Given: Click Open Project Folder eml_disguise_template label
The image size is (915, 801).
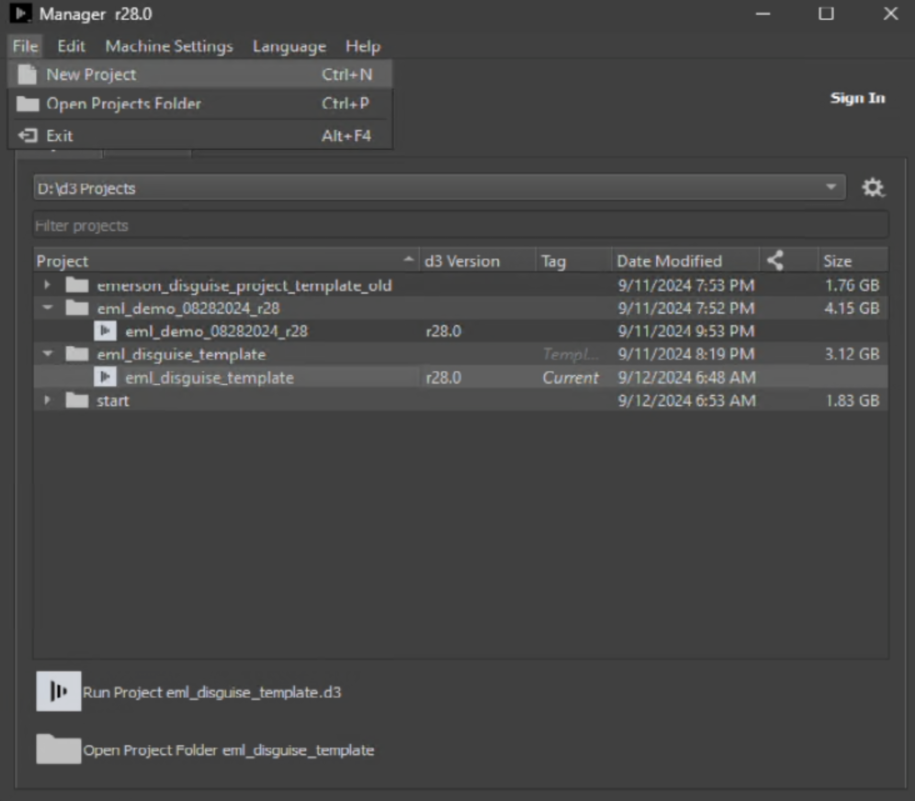Looking at the screenshot, I should click(x=228, y=750).
